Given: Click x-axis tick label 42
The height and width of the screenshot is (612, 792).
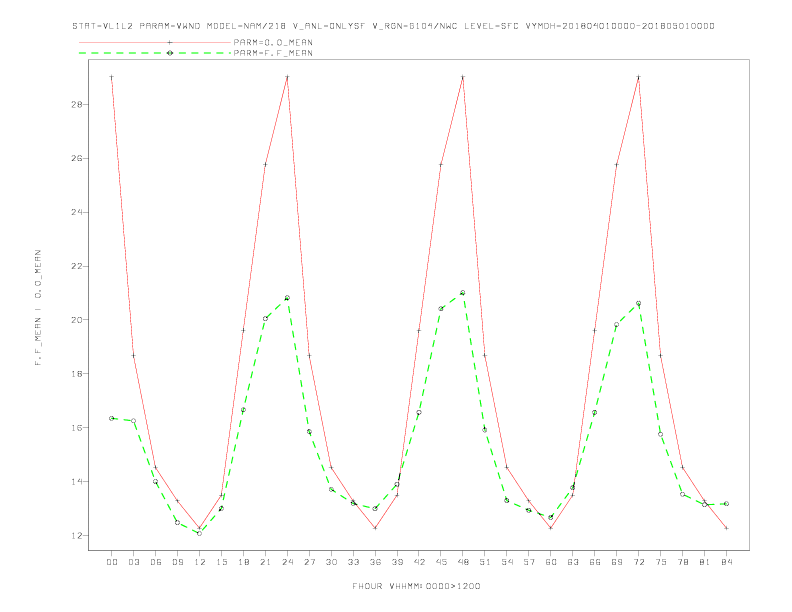Looking at the screenshot, I should pyautogui.click(x=419, y=562).
